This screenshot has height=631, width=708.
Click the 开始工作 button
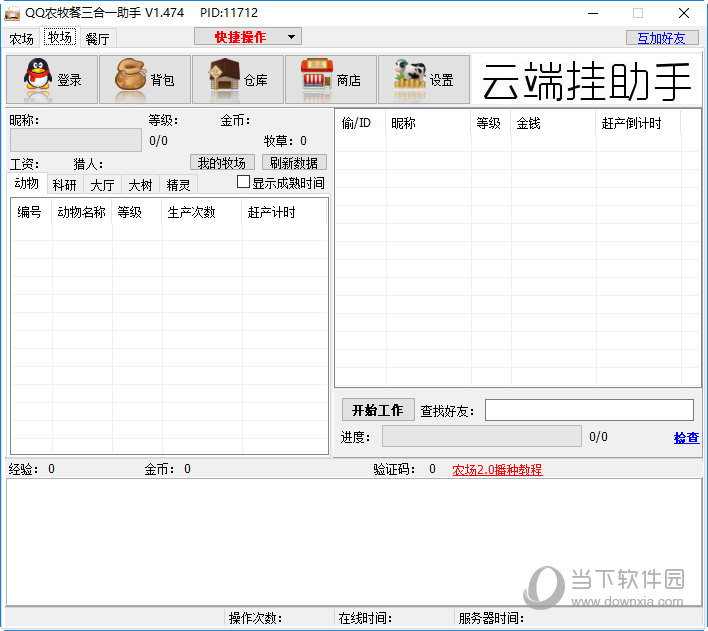(378, 410)
